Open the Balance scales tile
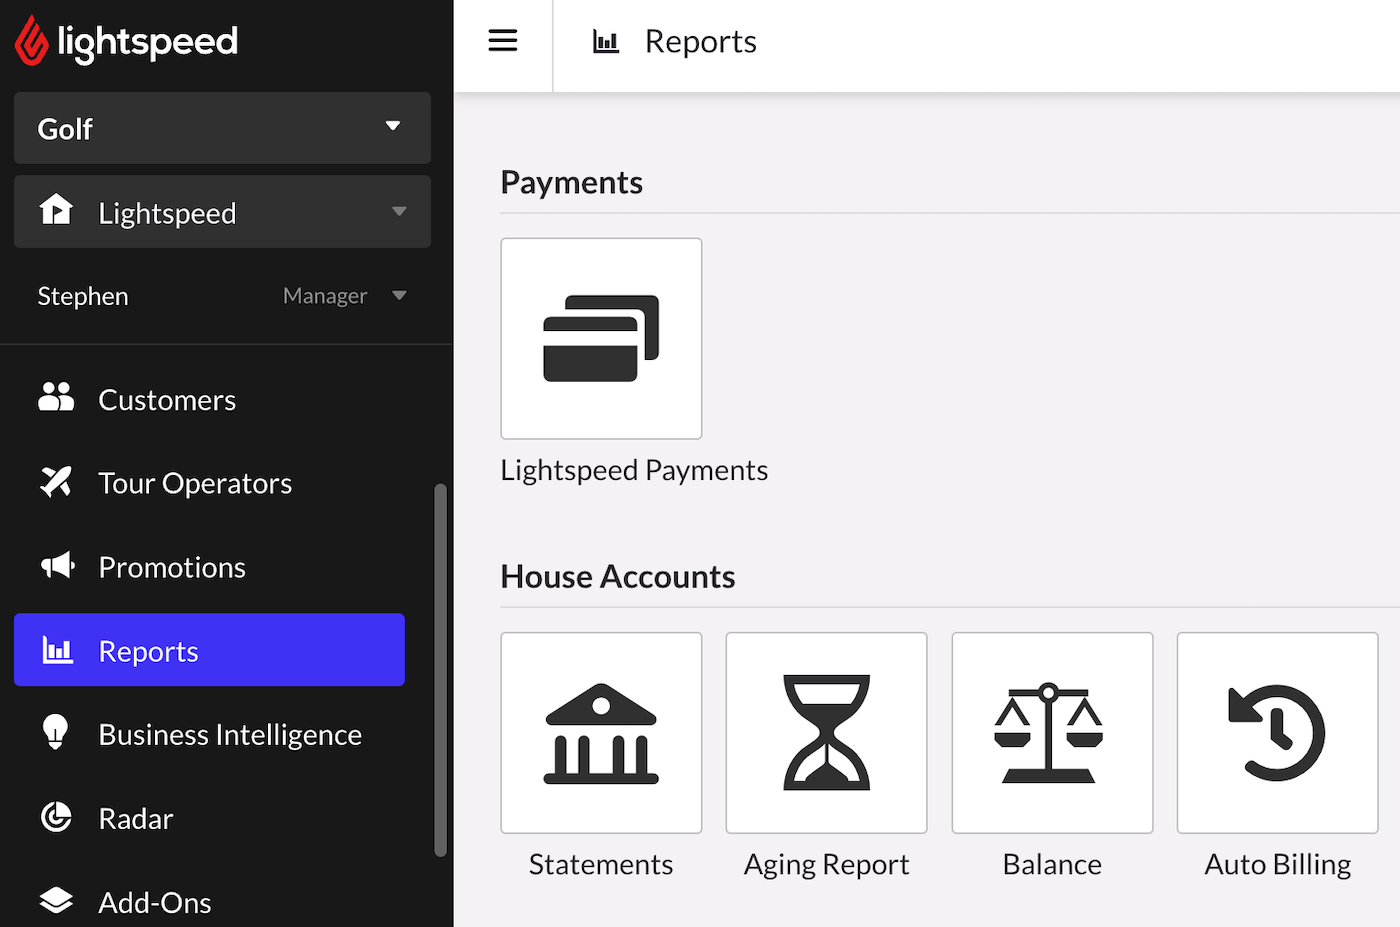1400x927 pixels. [1052, 733]
